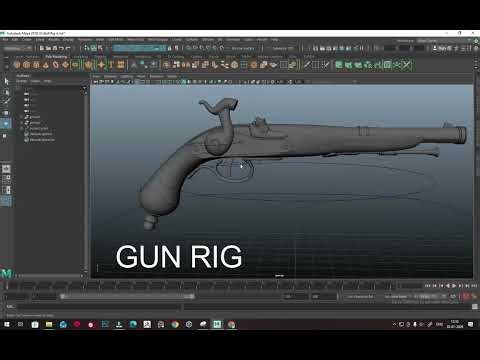The image size is (480, 360).
Task: Activate the Scale tool in toolbox
Action: [x=6, y=136]
